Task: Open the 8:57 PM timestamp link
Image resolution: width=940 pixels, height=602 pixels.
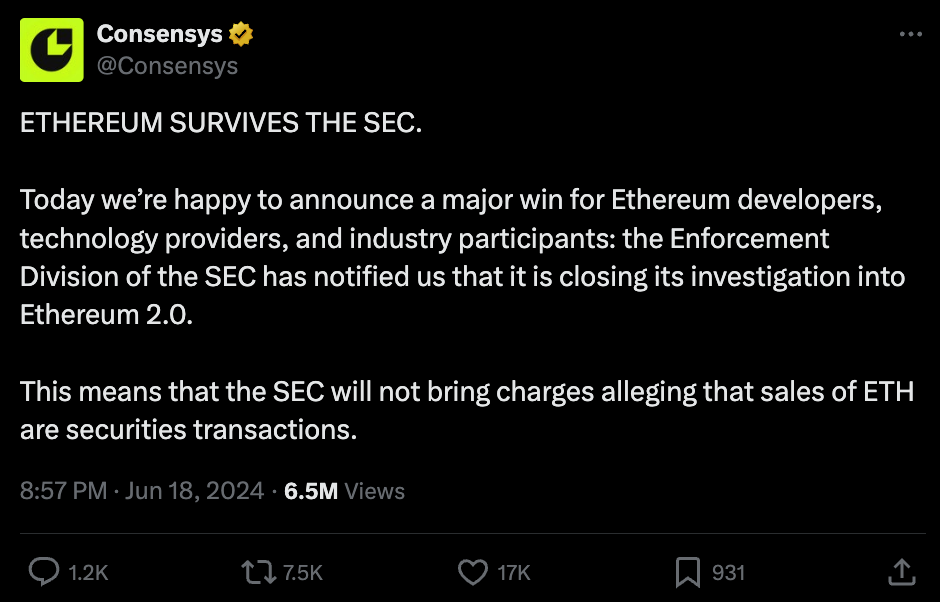Action: [x=64, y=490]
